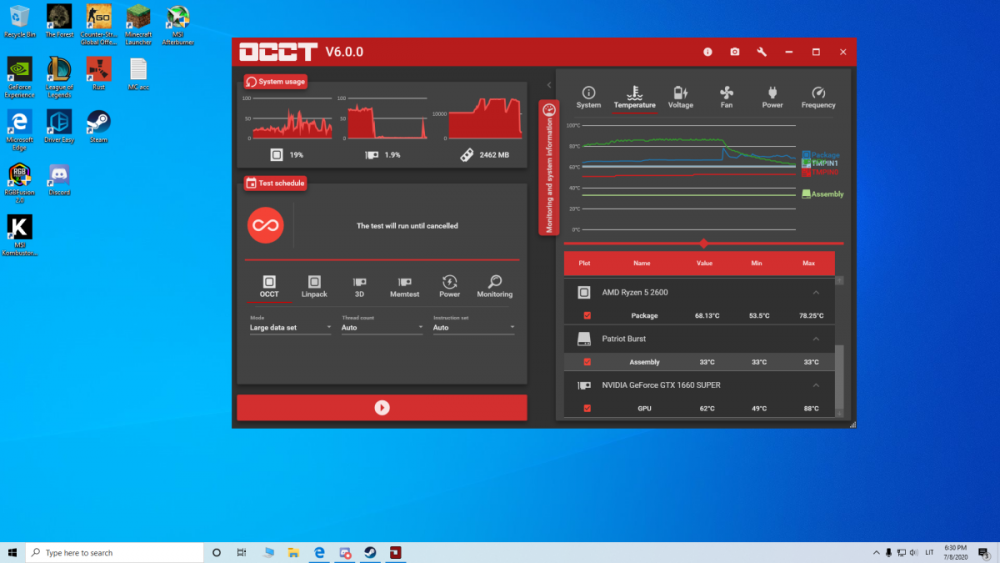The width and height of the screenshot is (1000, 563).
Task: Select the MSI Afterburner desktop shortcut
Action: 178,26
